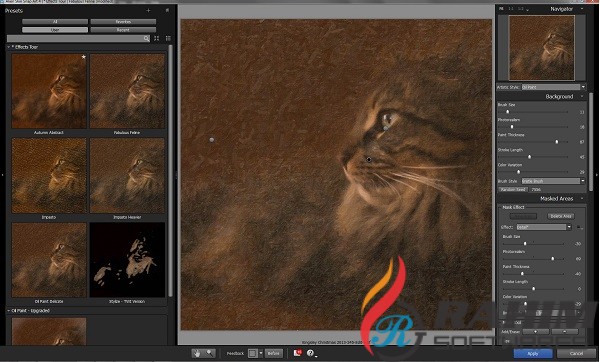Open the Background Brush Style dropdown
Screen dimensions: 600x362
(553, 181)
